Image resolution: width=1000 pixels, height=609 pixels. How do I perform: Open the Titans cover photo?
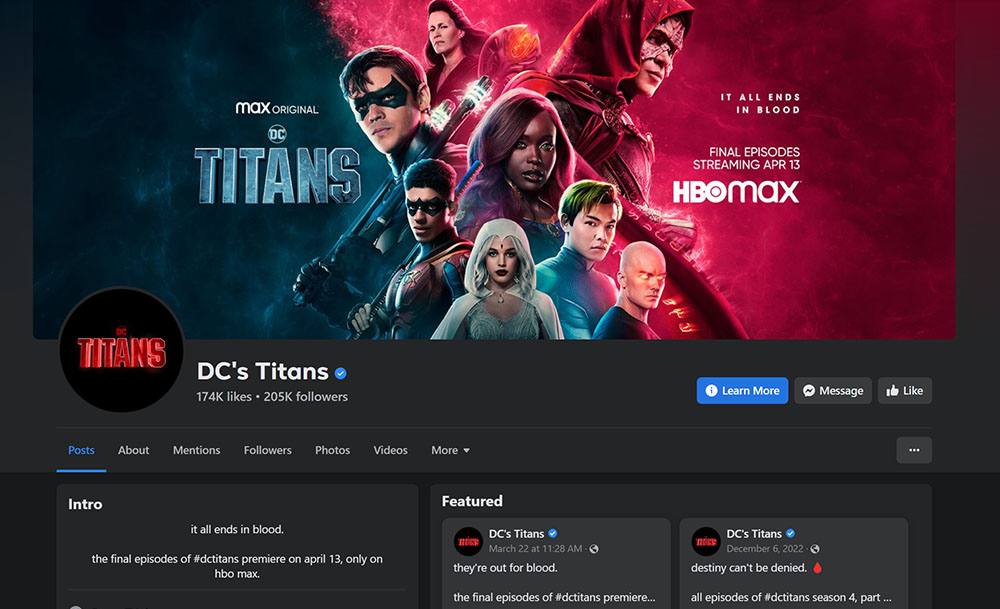click(x=494, y=170)
